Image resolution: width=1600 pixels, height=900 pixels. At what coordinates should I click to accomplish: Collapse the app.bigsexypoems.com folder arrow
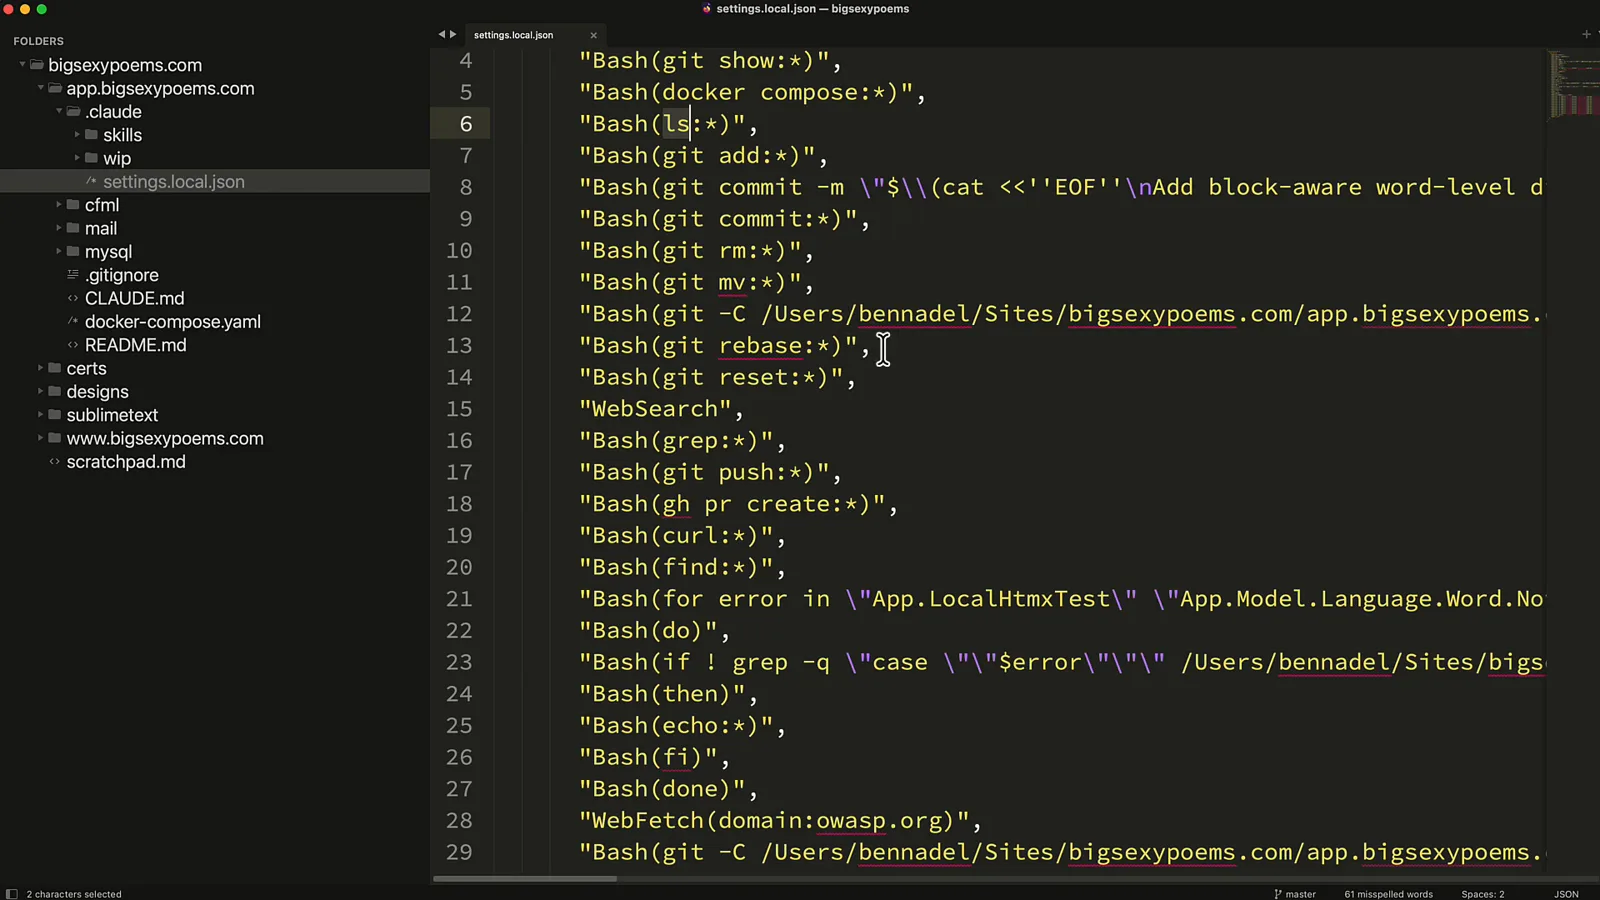(41, 88)
